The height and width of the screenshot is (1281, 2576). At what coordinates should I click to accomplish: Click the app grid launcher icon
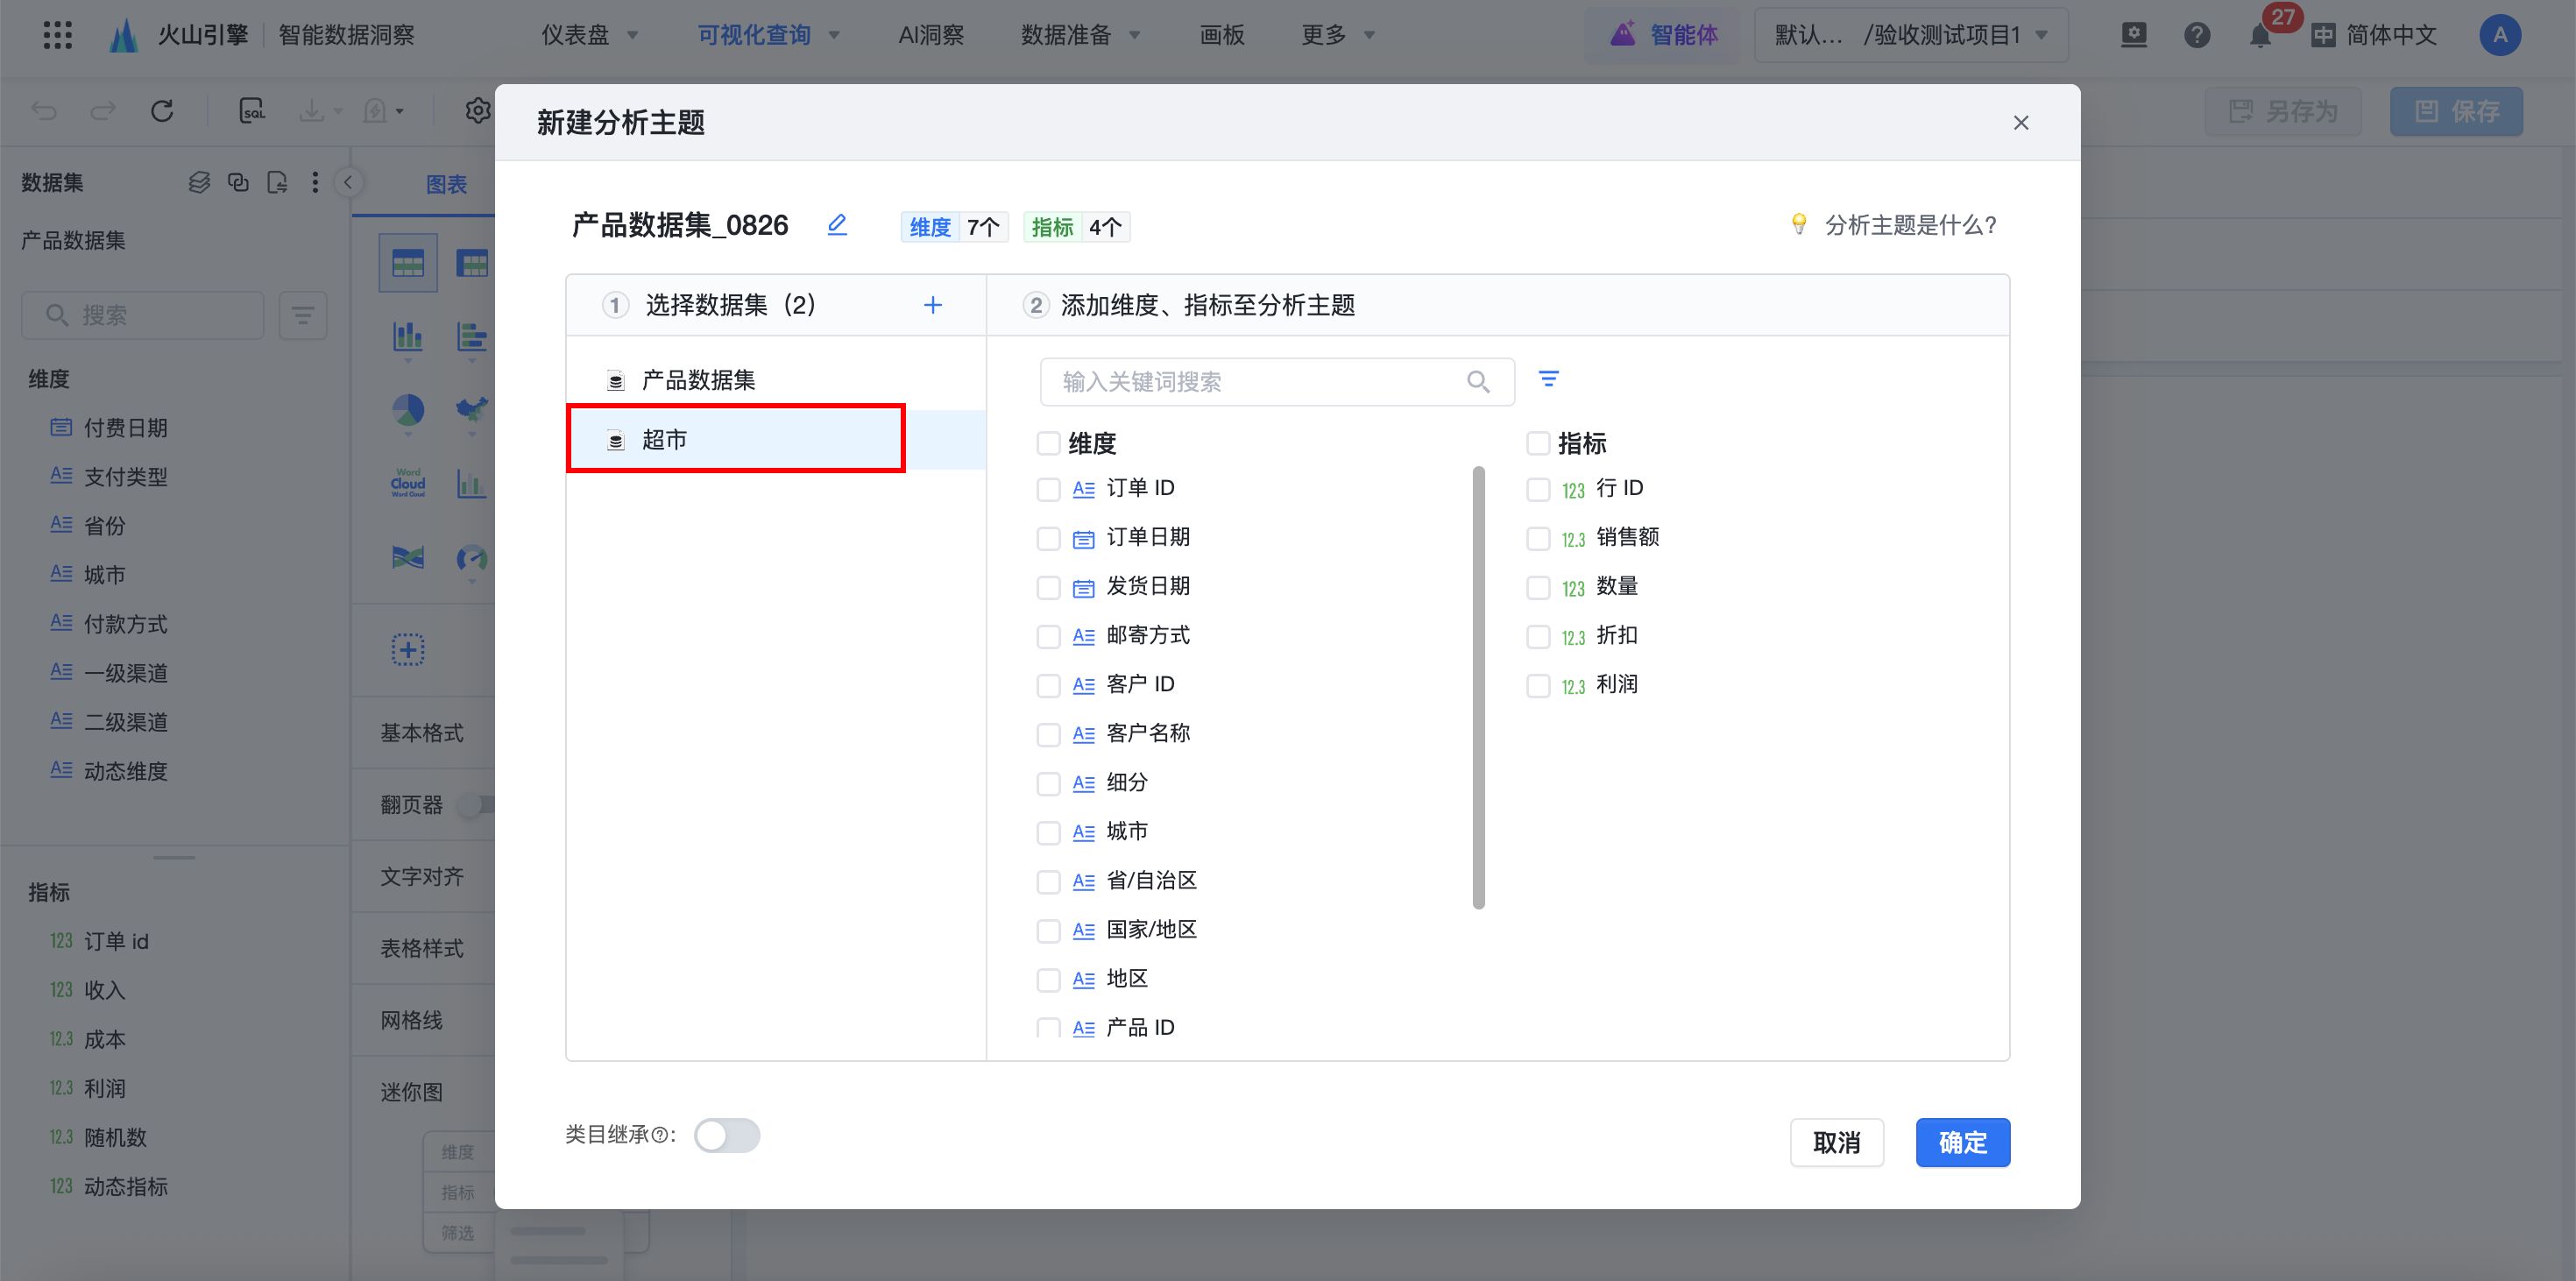click(58, 35)
